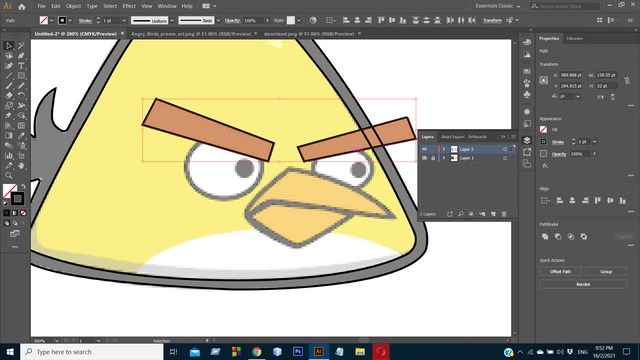
Task: Open Edit Toolbar three-dots button
Action: (x=15, y=247)
